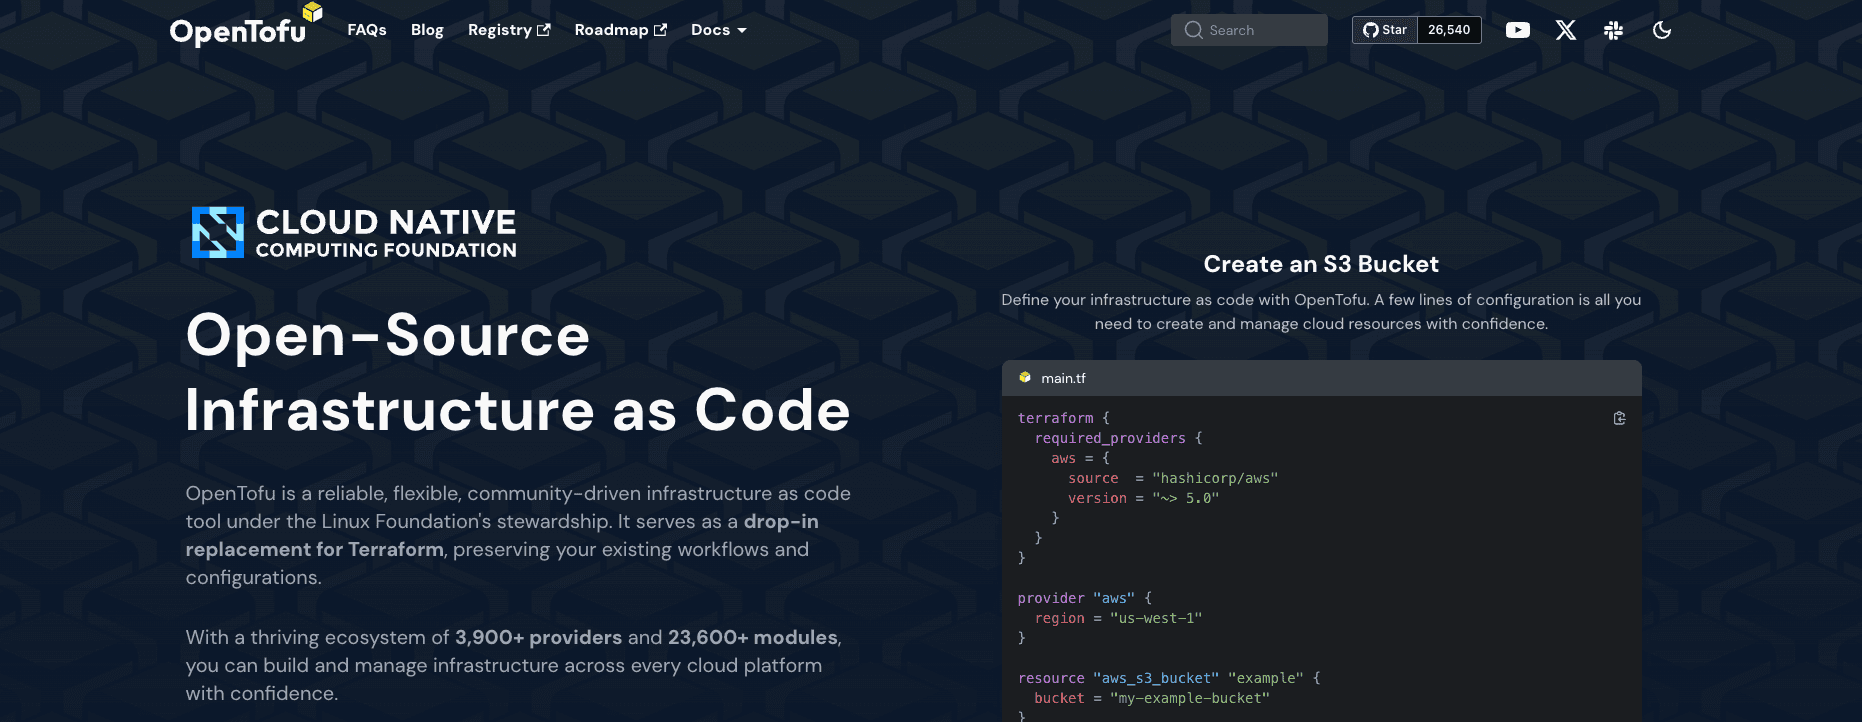The height and width of the screenshot is (722, 1862).
Task: Open the Roadmap external link
Action: pos(620,30)
